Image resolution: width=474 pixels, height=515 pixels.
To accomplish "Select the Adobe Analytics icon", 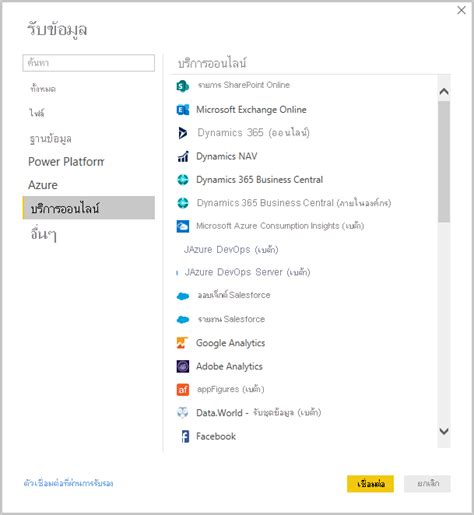I will pos(183,366).
